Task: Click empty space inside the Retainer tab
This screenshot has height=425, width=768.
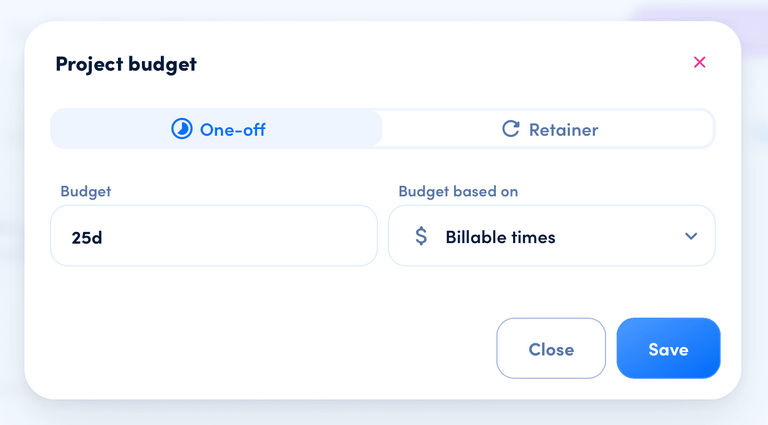Action: coord(660,129)
